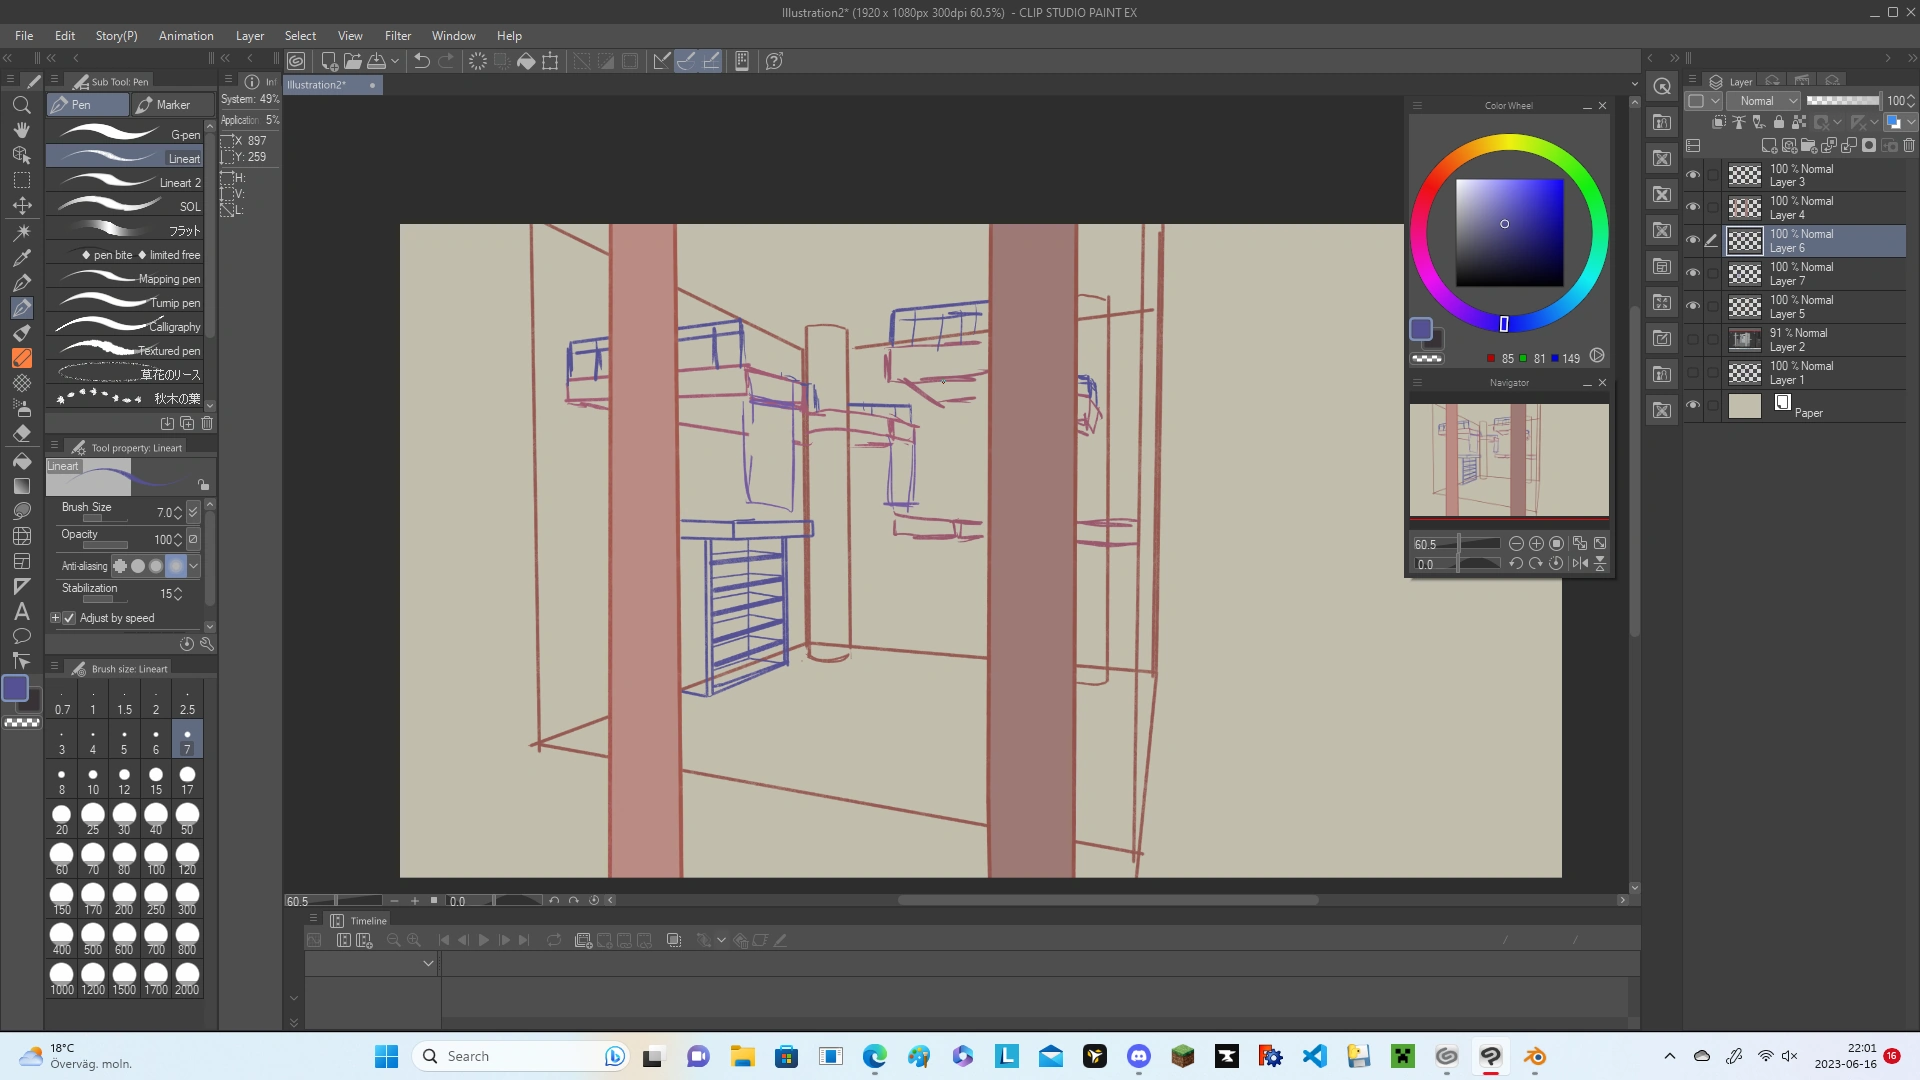Choose brush size preset 10
Viewport: 1920px width, 1080px height.
[93, 780]
